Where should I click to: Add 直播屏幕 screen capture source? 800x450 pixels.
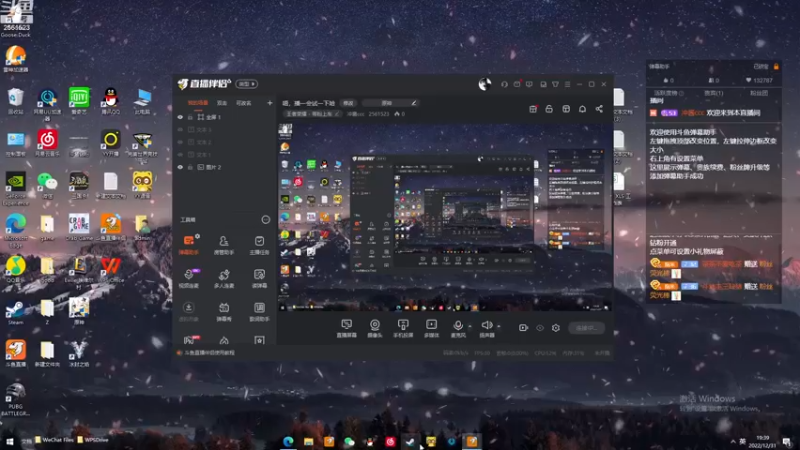[346, 328]
